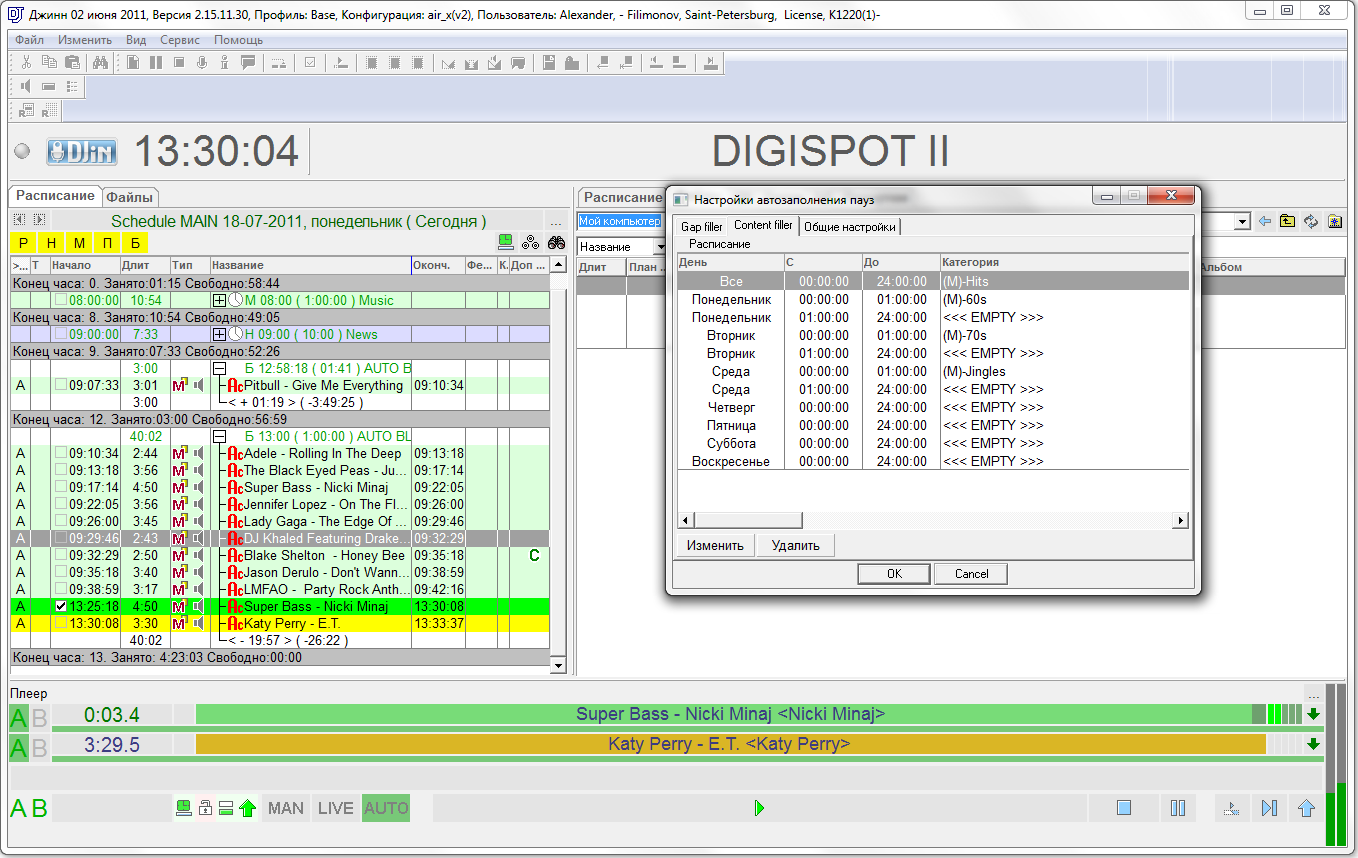Image resolution: width=1358 pixels, height=858 pixels.
Task: Switch to Gap filler tab in dialog
Action: pos(701,227)
